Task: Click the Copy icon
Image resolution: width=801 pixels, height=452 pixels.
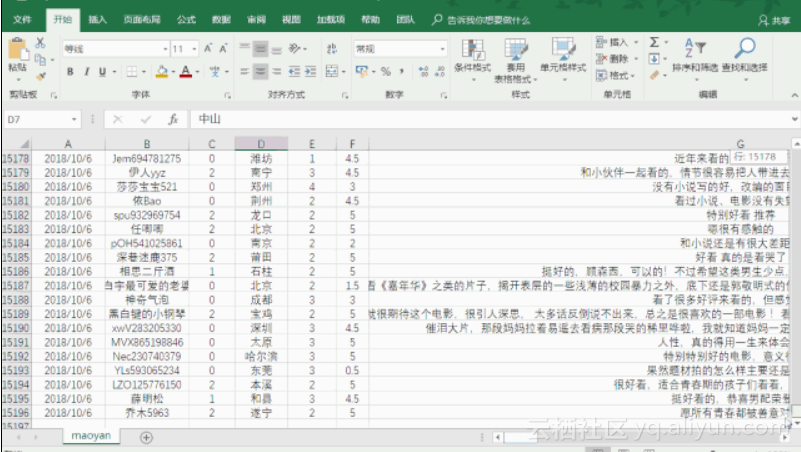Action: pyautogui.click(x=40, y=59)
